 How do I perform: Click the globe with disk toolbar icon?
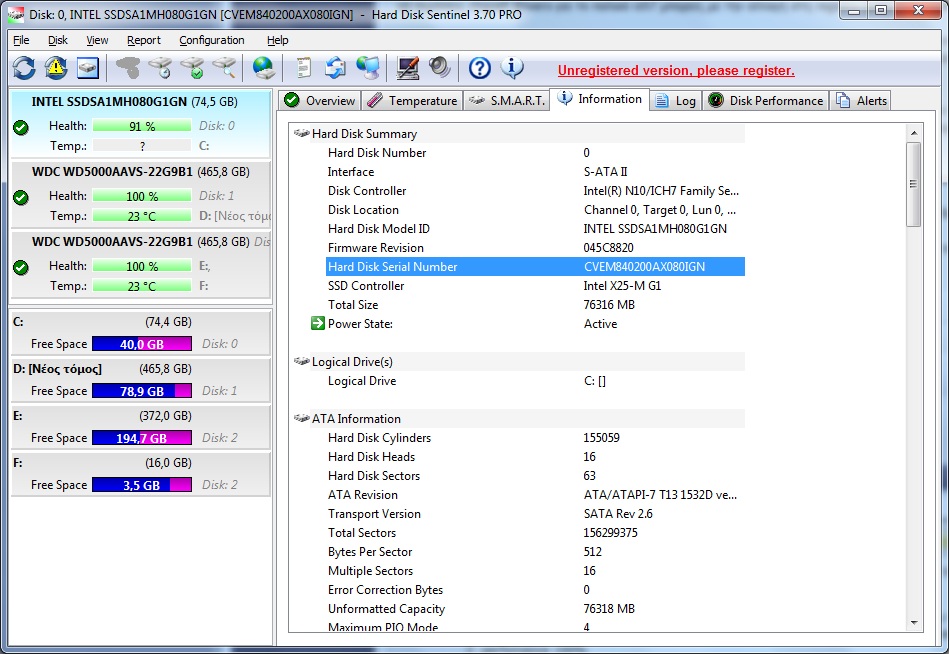(x=264, y=68)
